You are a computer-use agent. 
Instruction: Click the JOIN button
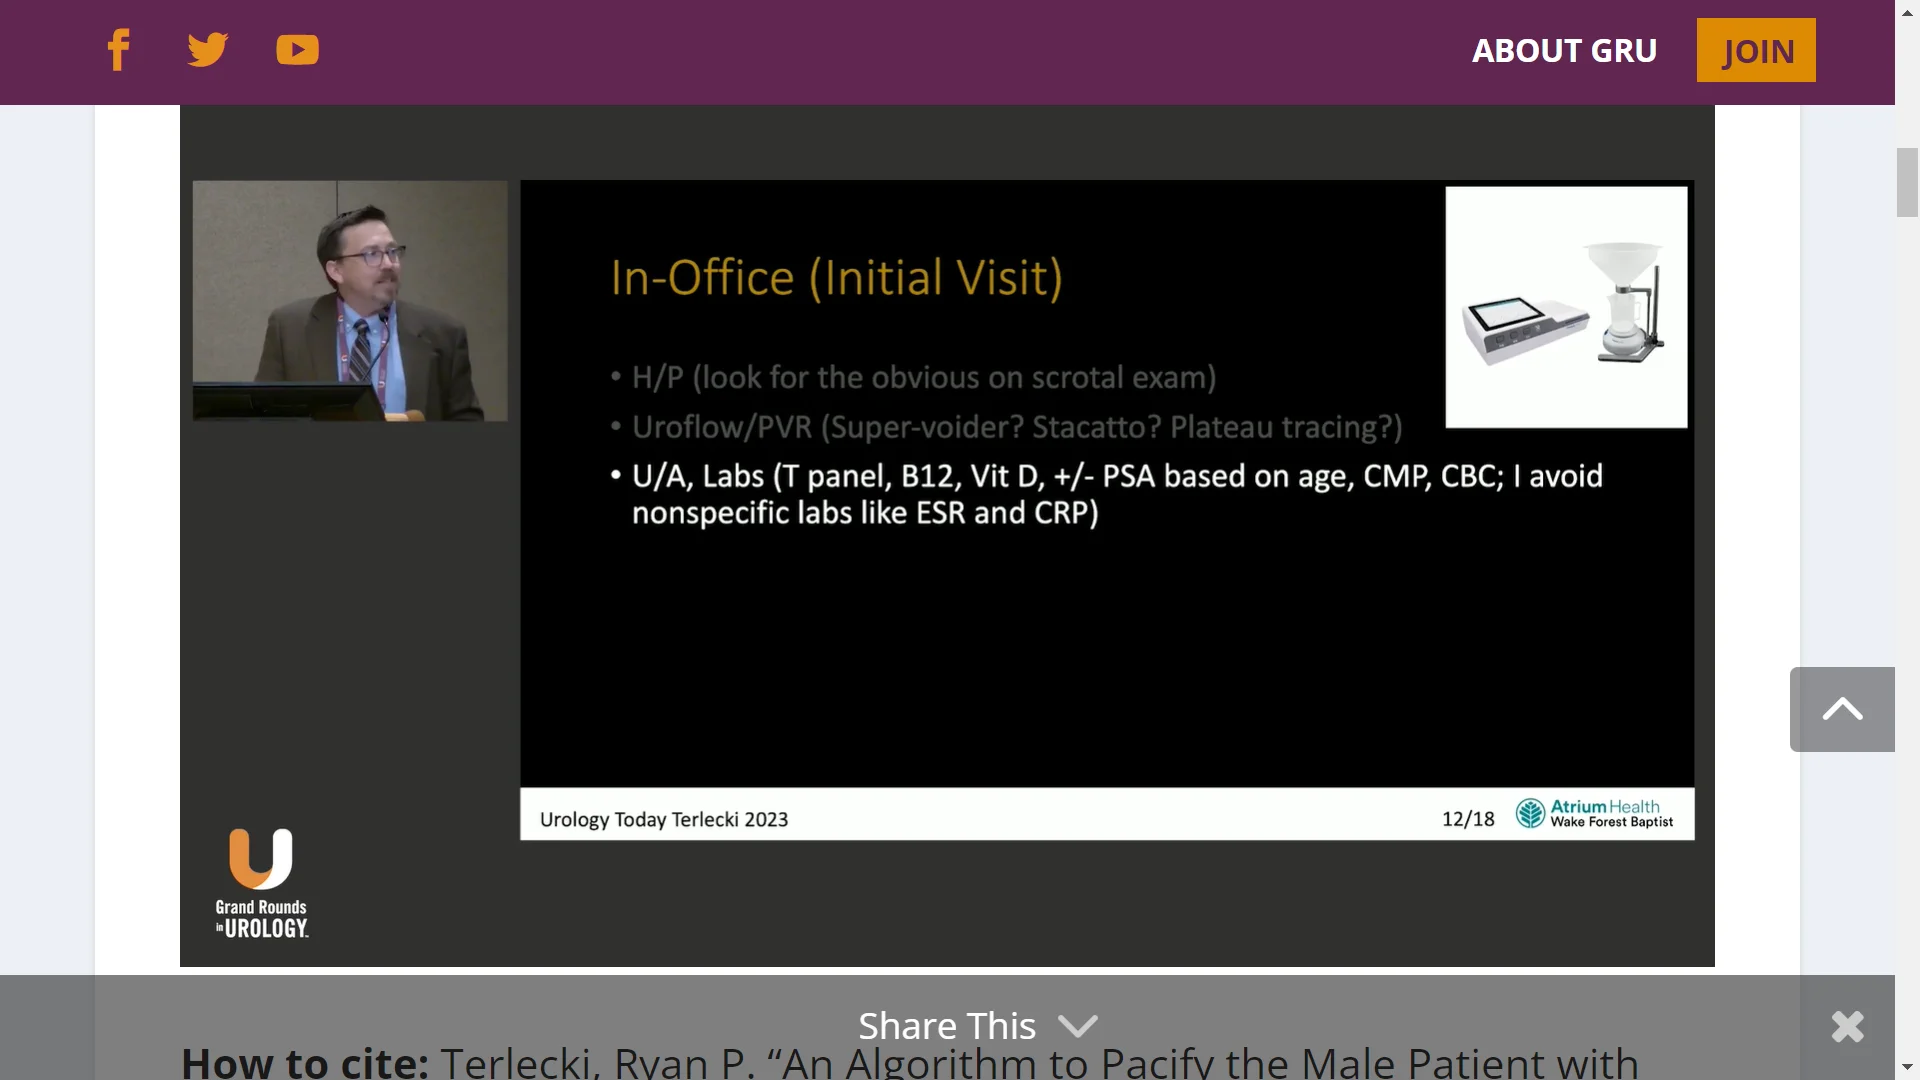point(1756,50)
